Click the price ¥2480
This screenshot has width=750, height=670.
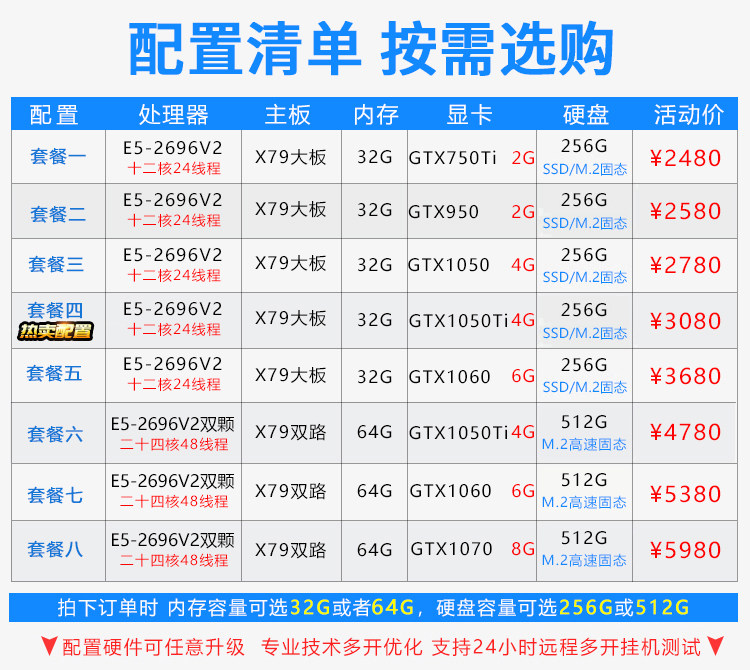point(685,158)
